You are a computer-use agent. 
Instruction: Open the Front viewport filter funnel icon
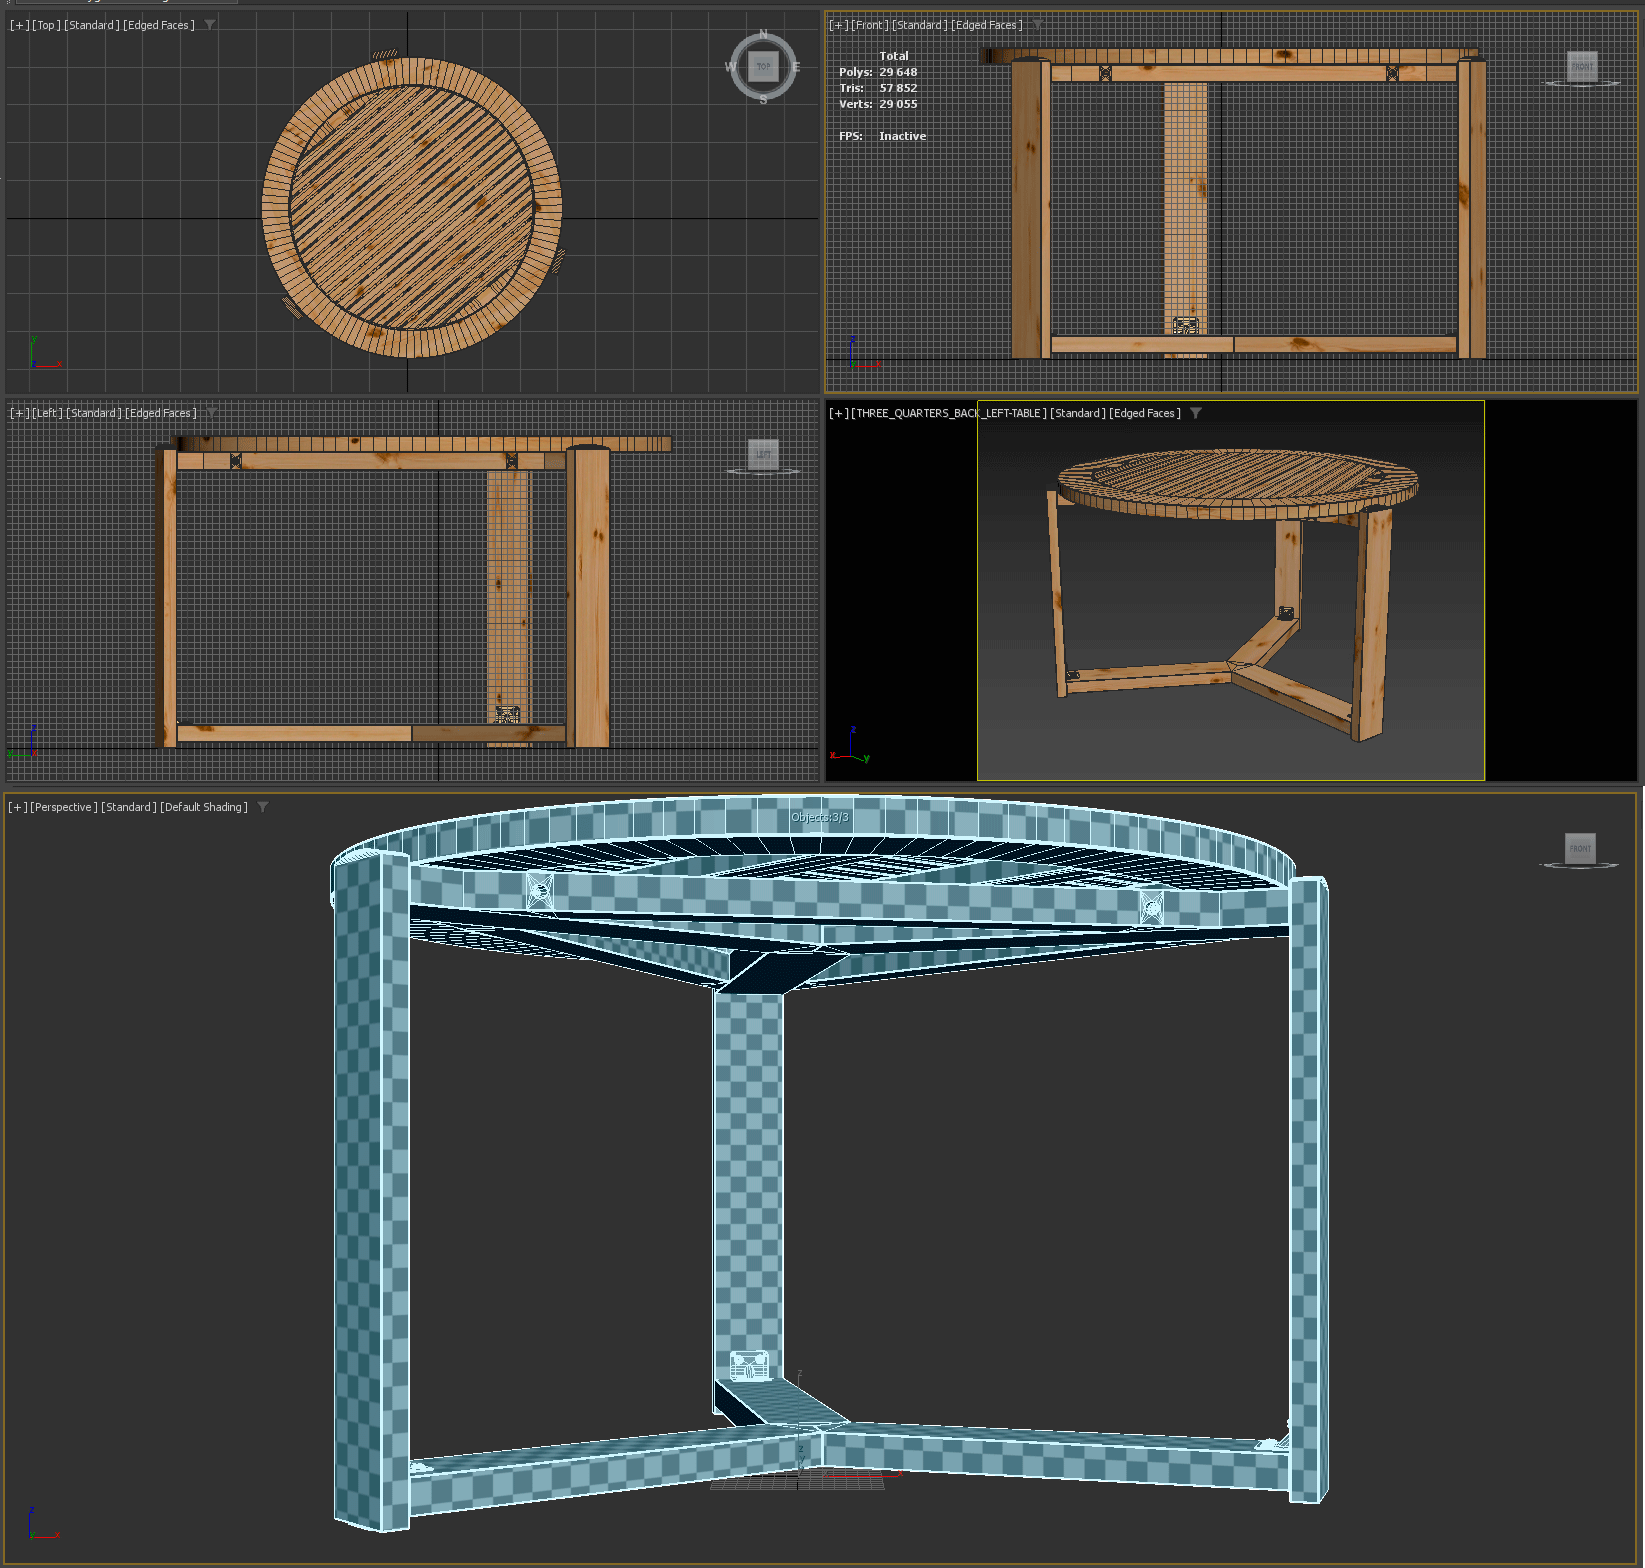1037,25
